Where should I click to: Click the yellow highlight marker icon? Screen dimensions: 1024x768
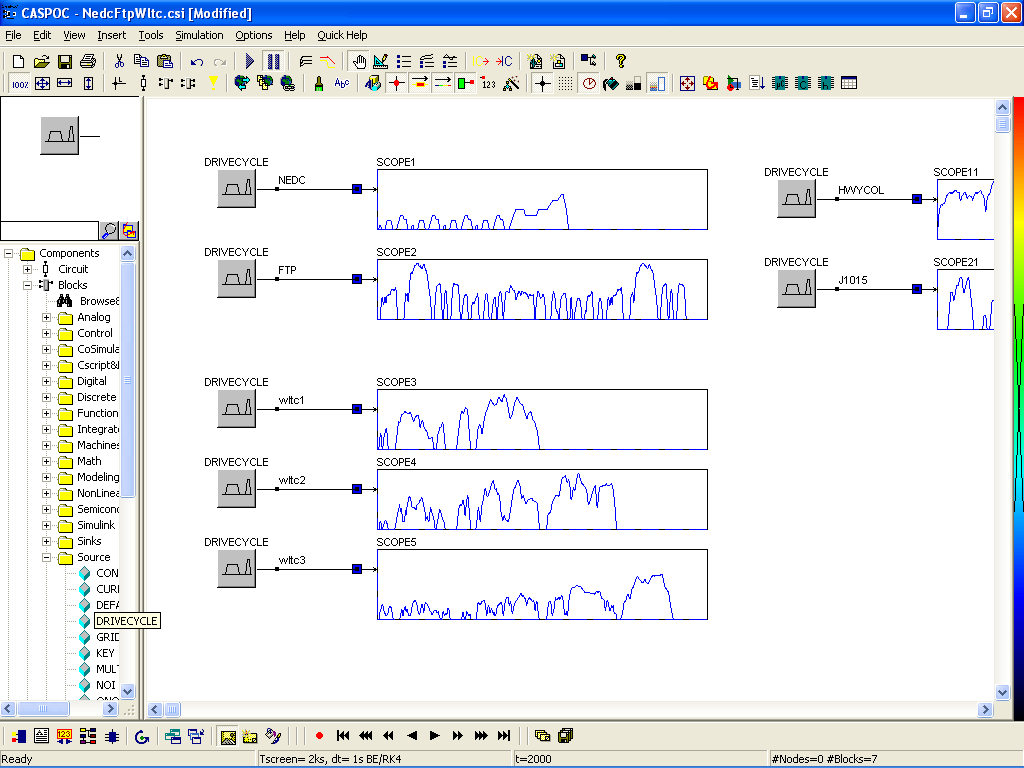pos(213,84)
